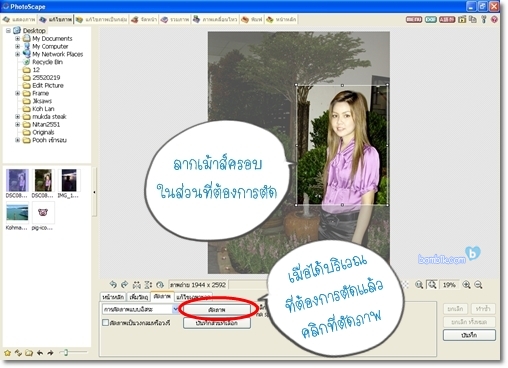The width and height of the screenshot is (508, 368).
Task: Select the first DSC08 thumbnail
Action: click(17, 183)
